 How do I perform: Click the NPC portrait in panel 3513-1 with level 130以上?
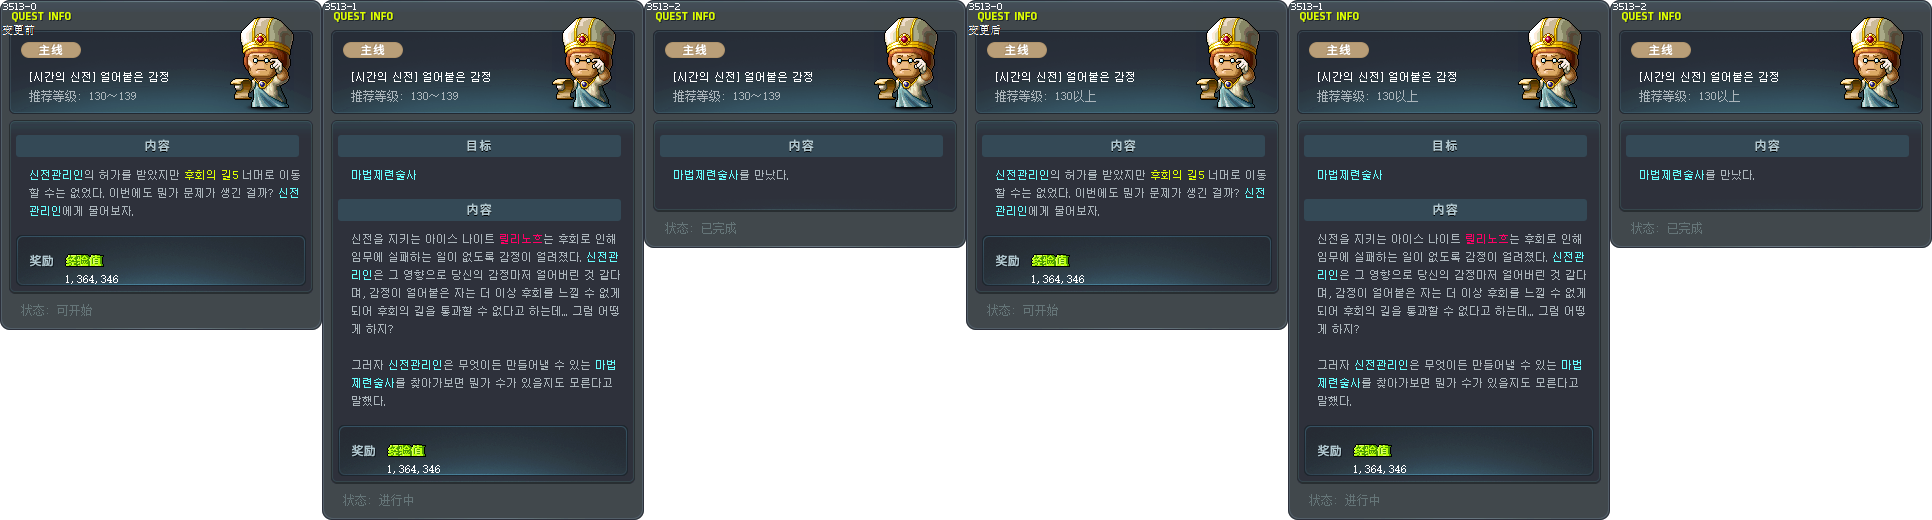[x=1553, y=63]
